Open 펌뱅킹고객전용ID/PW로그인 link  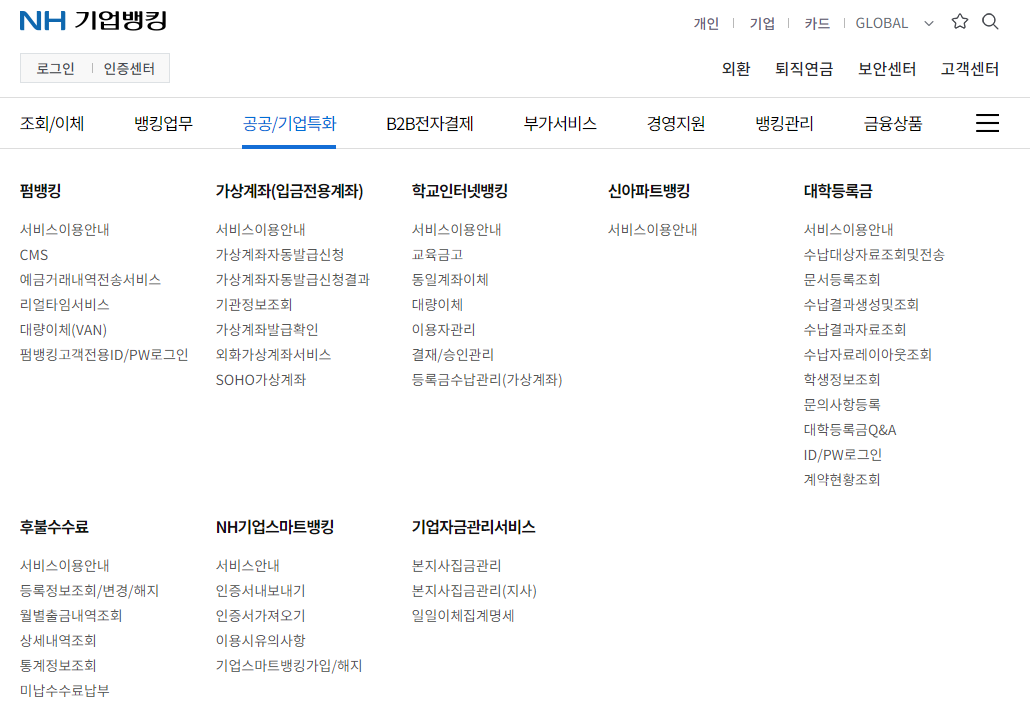click(104, 355)
